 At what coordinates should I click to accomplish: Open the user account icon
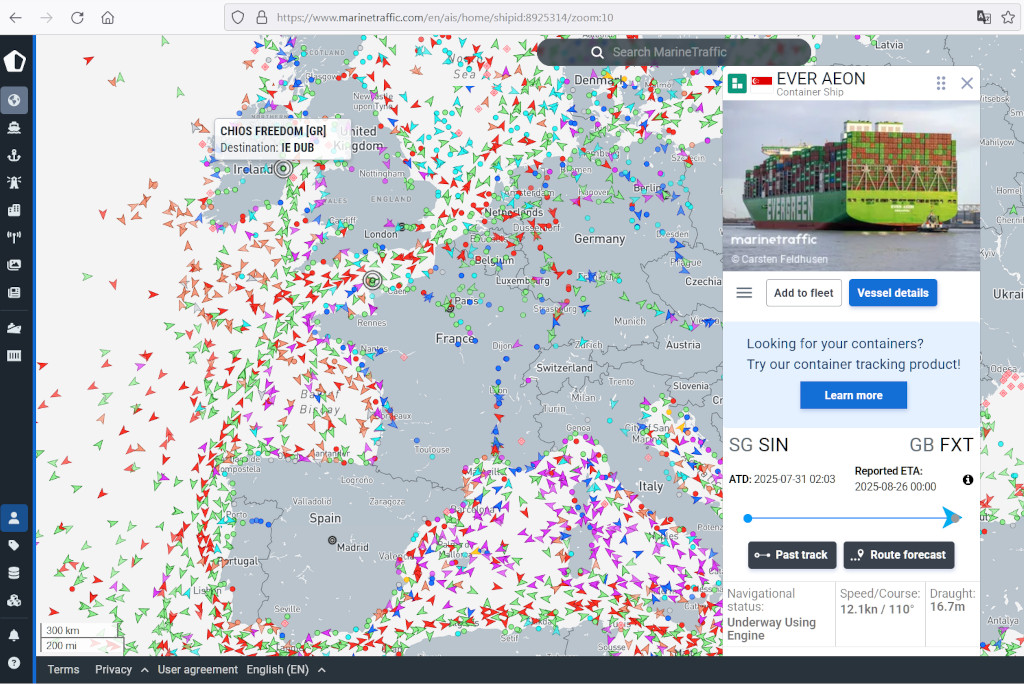pos(14,518)
